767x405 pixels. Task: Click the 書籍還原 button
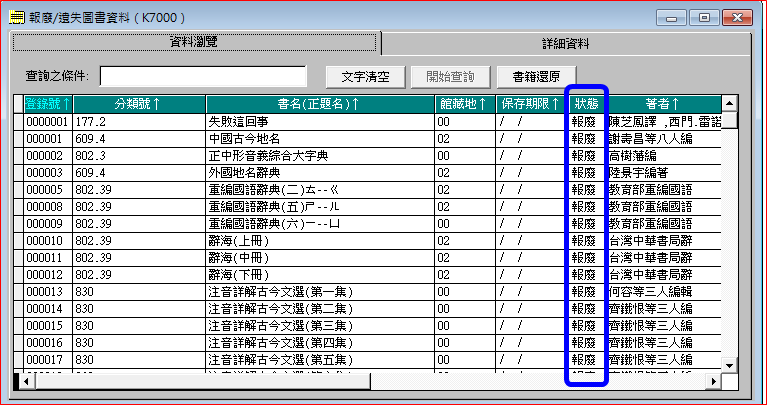pyautogui.click(x=536, y=77)
